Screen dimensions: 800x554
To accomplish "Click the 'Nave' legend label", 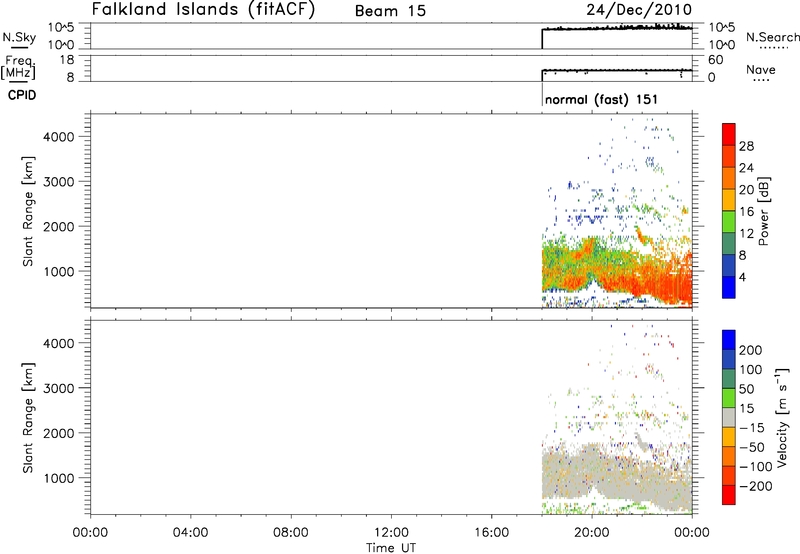I will point(761,70).
